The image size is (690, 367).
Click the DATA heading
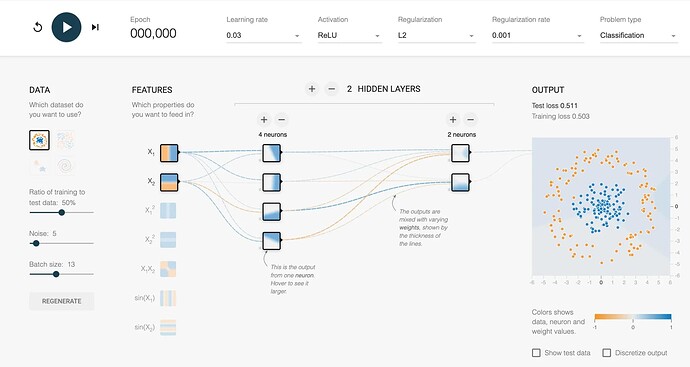pos(40,90)
